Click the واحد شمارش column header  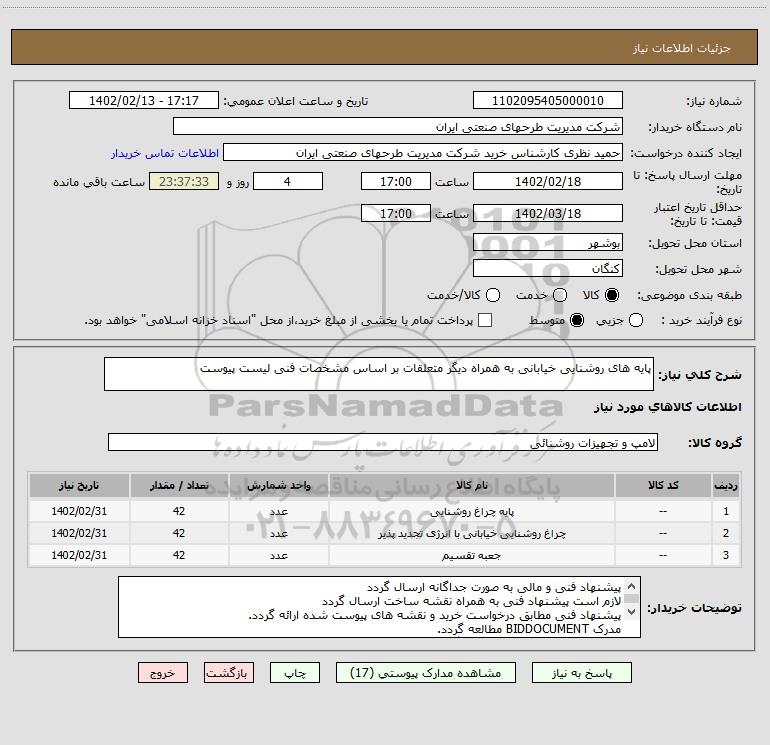[x=278, y=485]
